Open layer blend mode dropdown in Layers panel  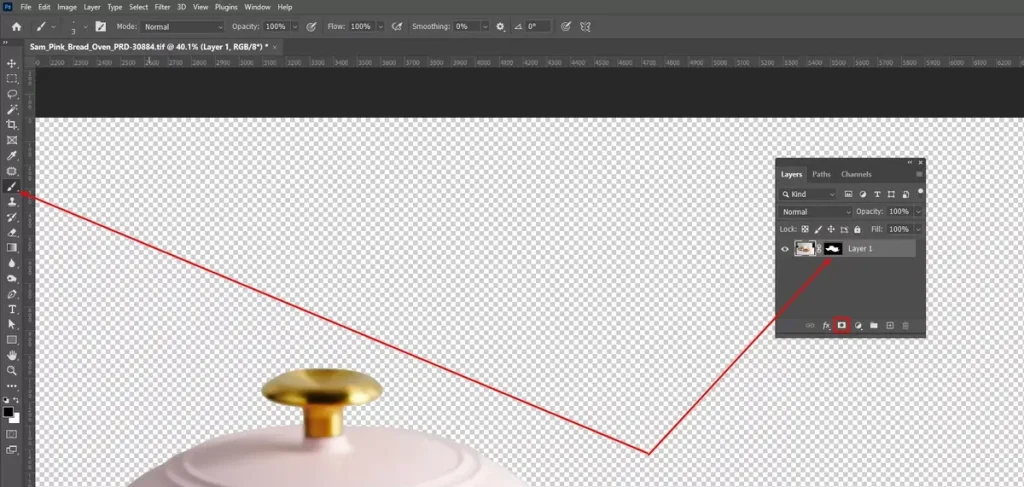[x=816, y=212]
